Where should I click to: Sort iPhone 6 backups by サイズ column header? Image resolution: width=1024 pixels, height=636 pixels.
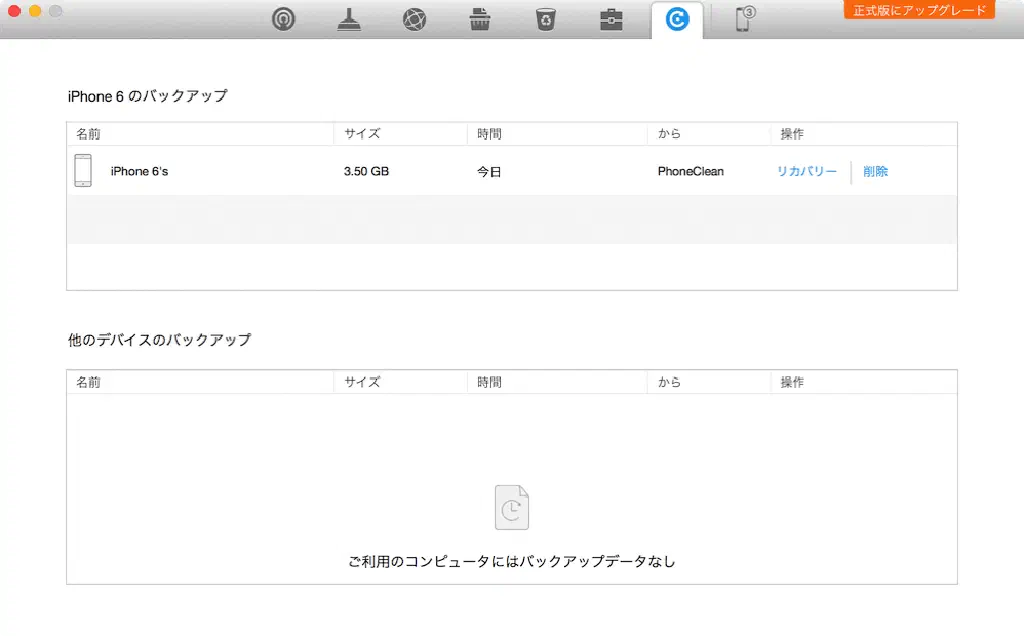coord(362,134)
